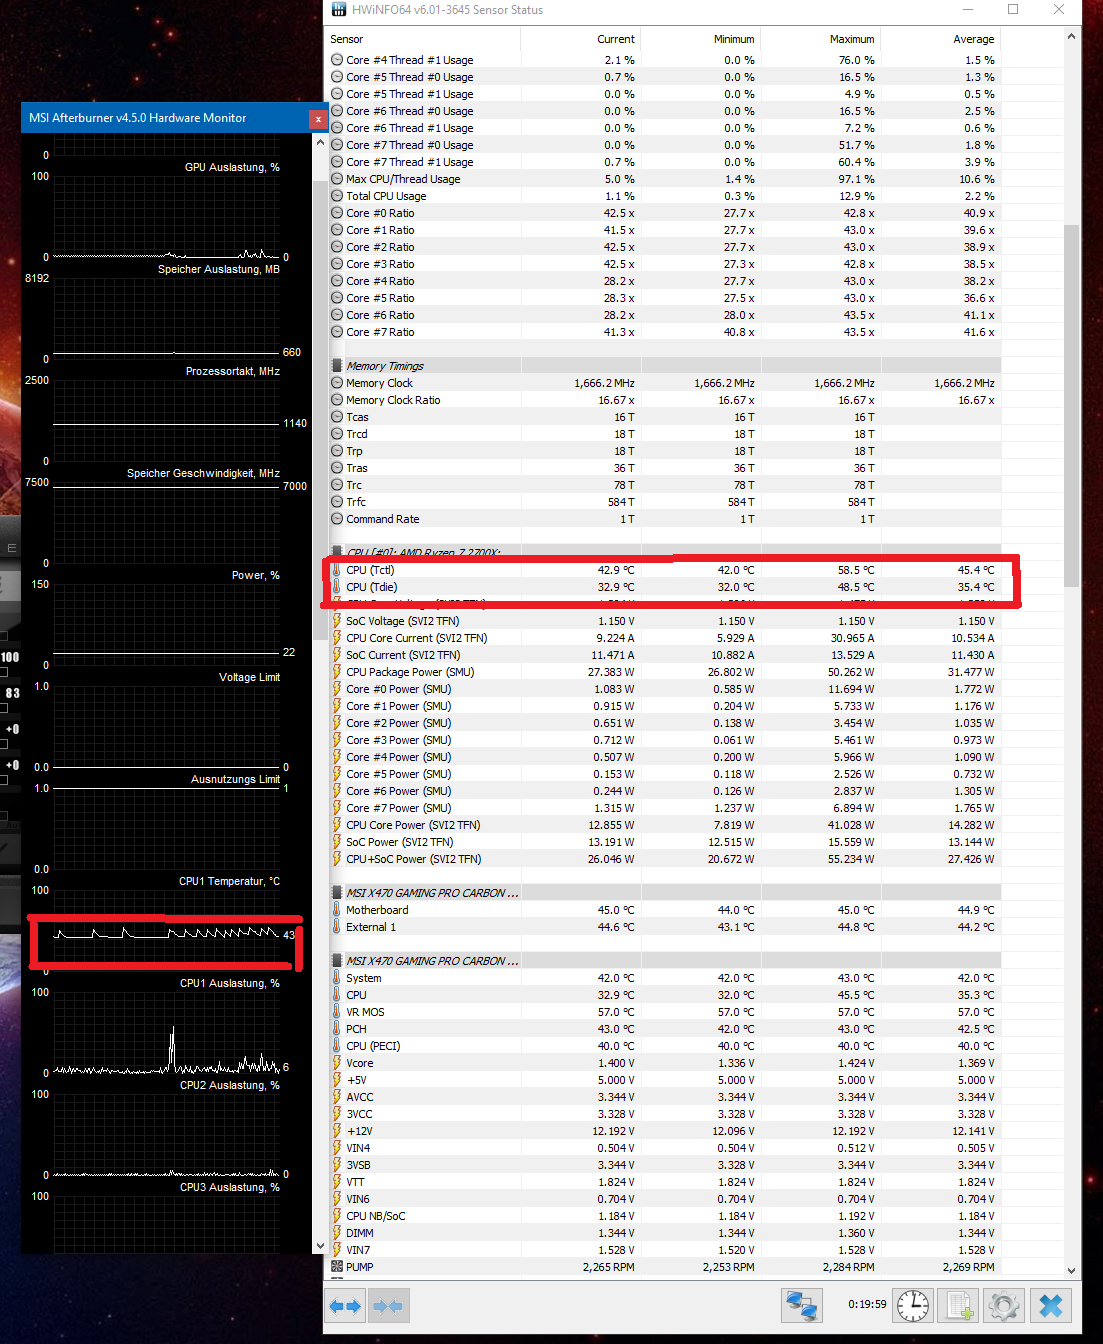
Task: Click clock icon beside Command Rate
Action: click(x=337, y=519)
